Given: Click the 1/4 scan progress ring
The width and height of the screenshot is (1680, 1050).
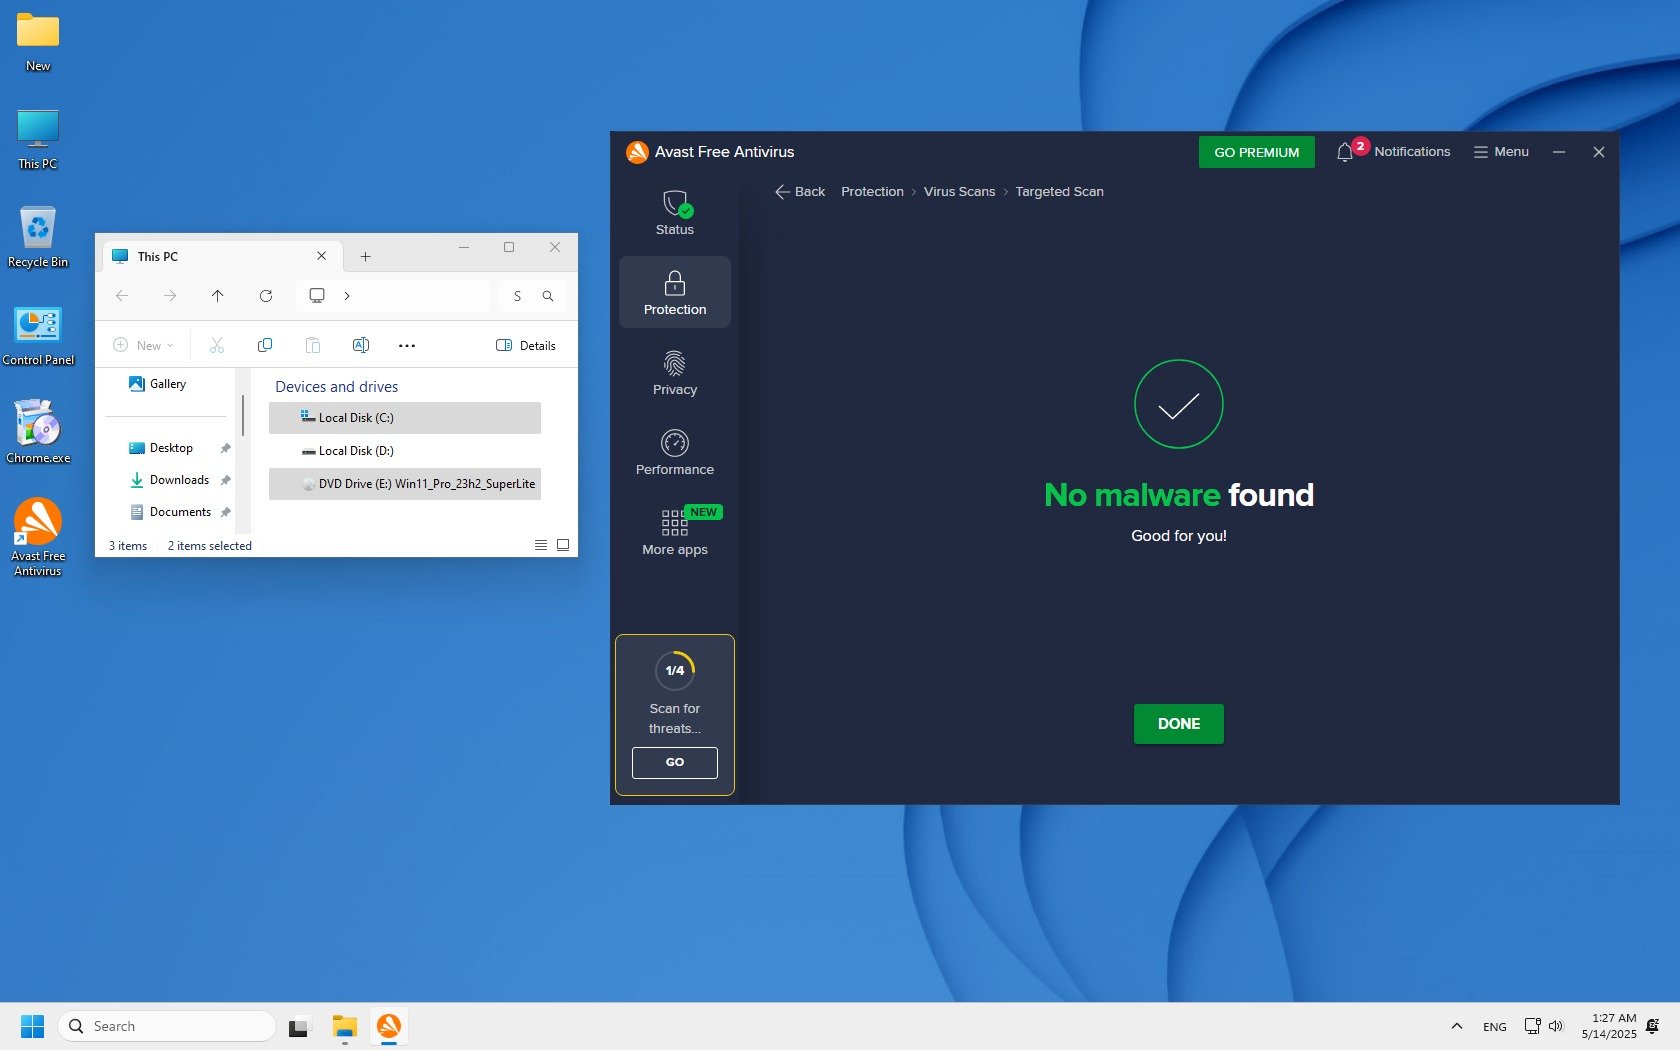Looking at the screenshot, I should click(675, 670).
